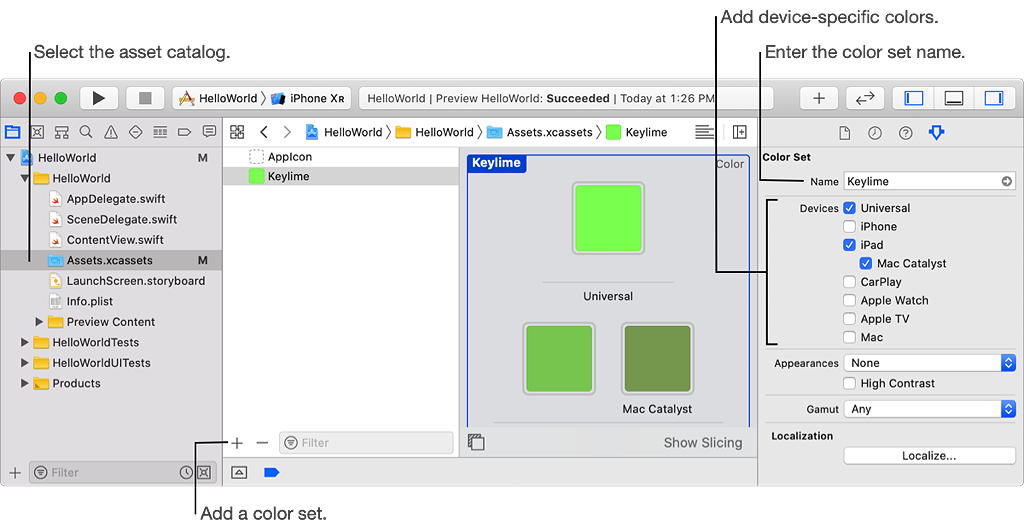
Task: Show the File inspector
Action: [x=844, y=133]
